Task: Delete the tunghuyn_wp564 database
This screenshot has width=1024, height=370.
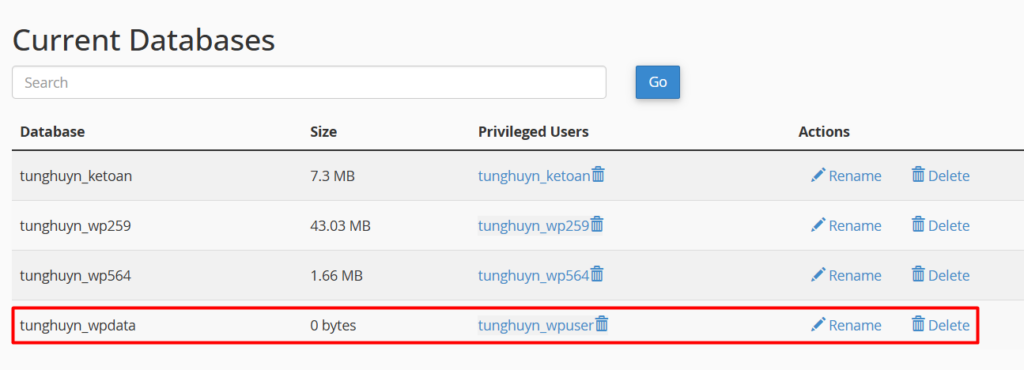Action: coord(940,275)
